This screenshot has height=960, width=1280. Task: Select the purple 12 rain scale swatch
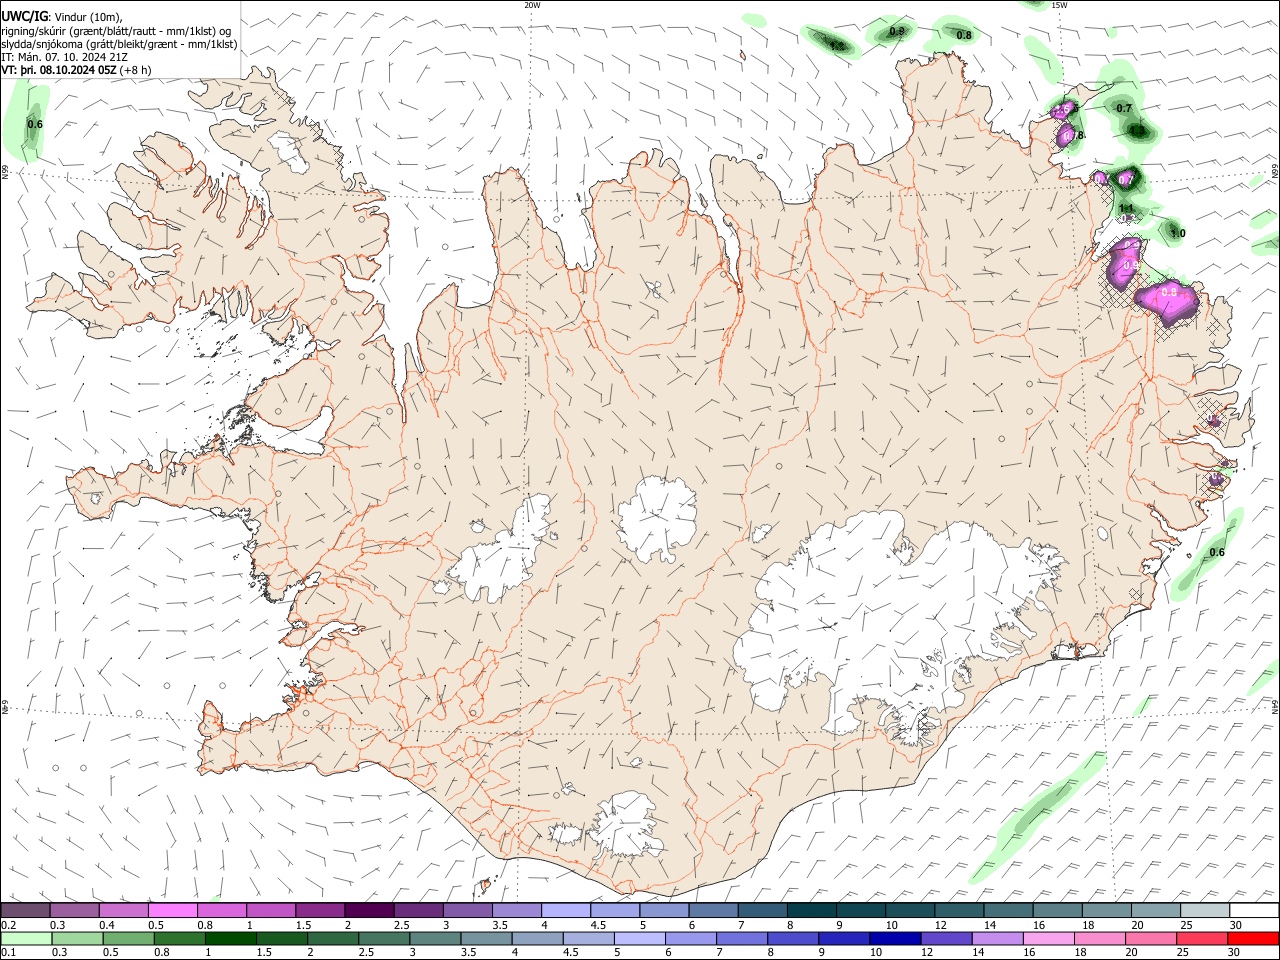click(946, 939)
